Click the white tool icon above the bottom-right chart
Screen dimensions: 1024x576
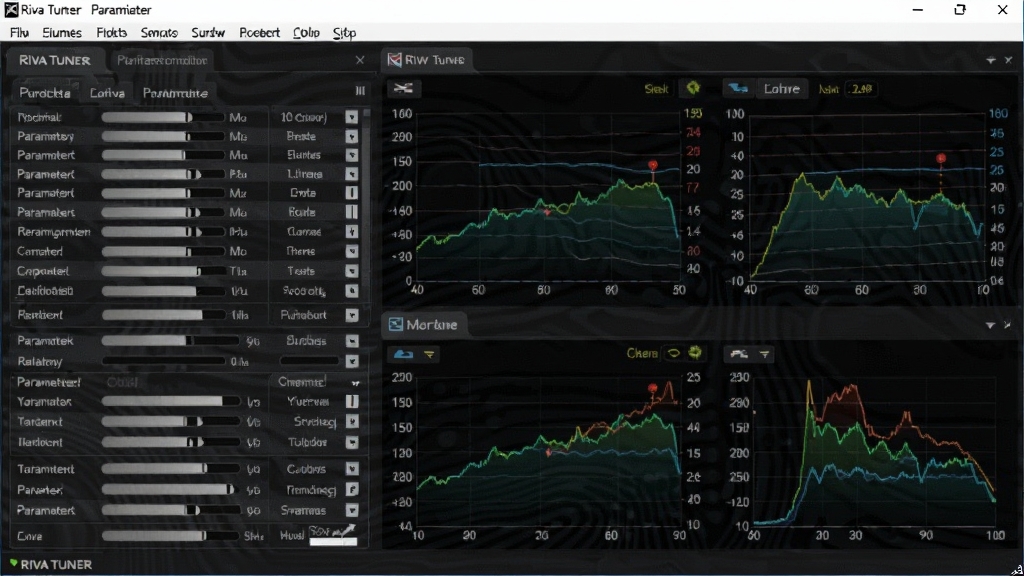(x=739, y=354)
